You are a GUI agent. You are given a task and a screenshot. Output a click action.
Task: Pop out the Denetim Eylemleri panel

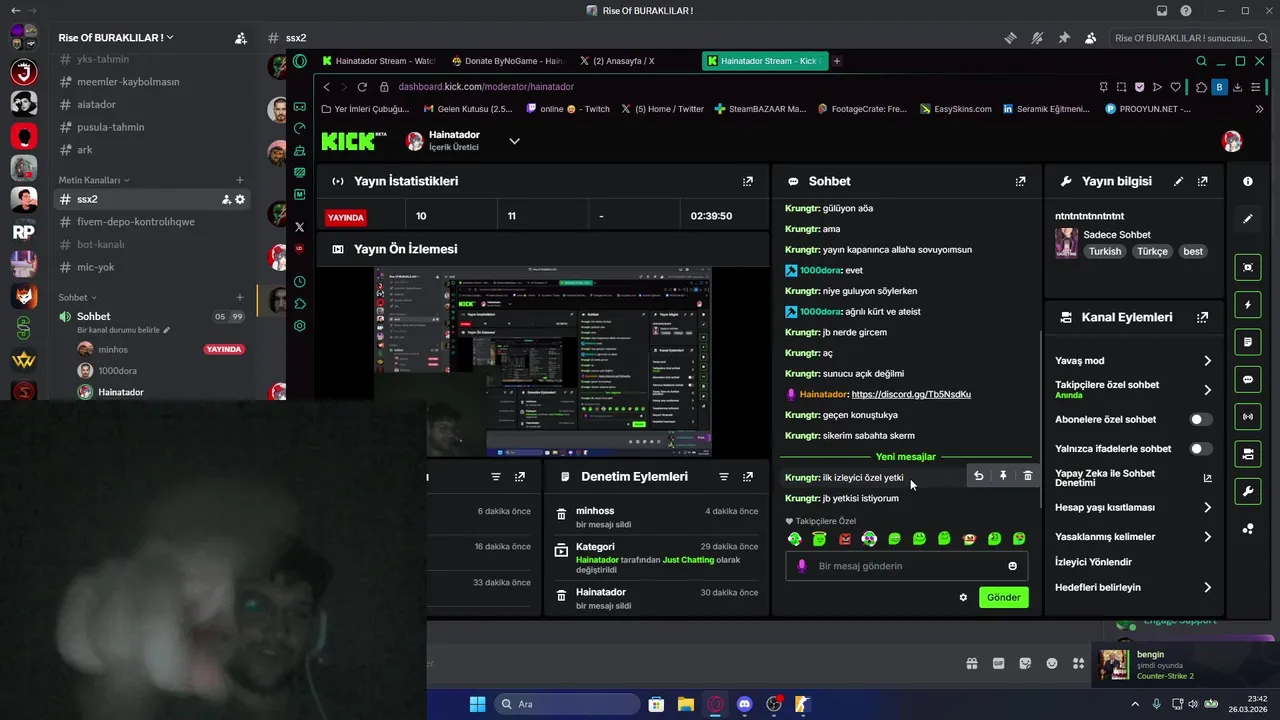click(x=747, y=477)
